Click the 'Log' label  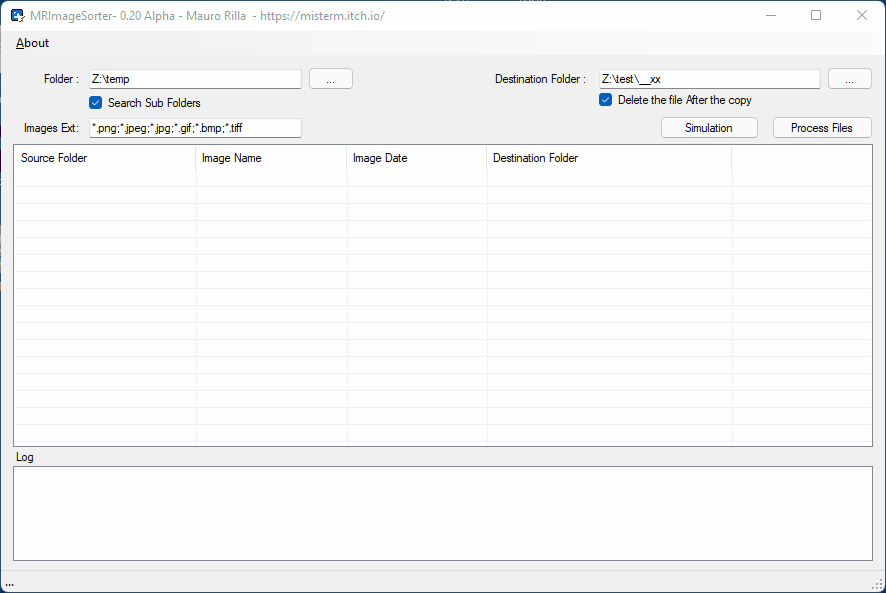[24, 457]
